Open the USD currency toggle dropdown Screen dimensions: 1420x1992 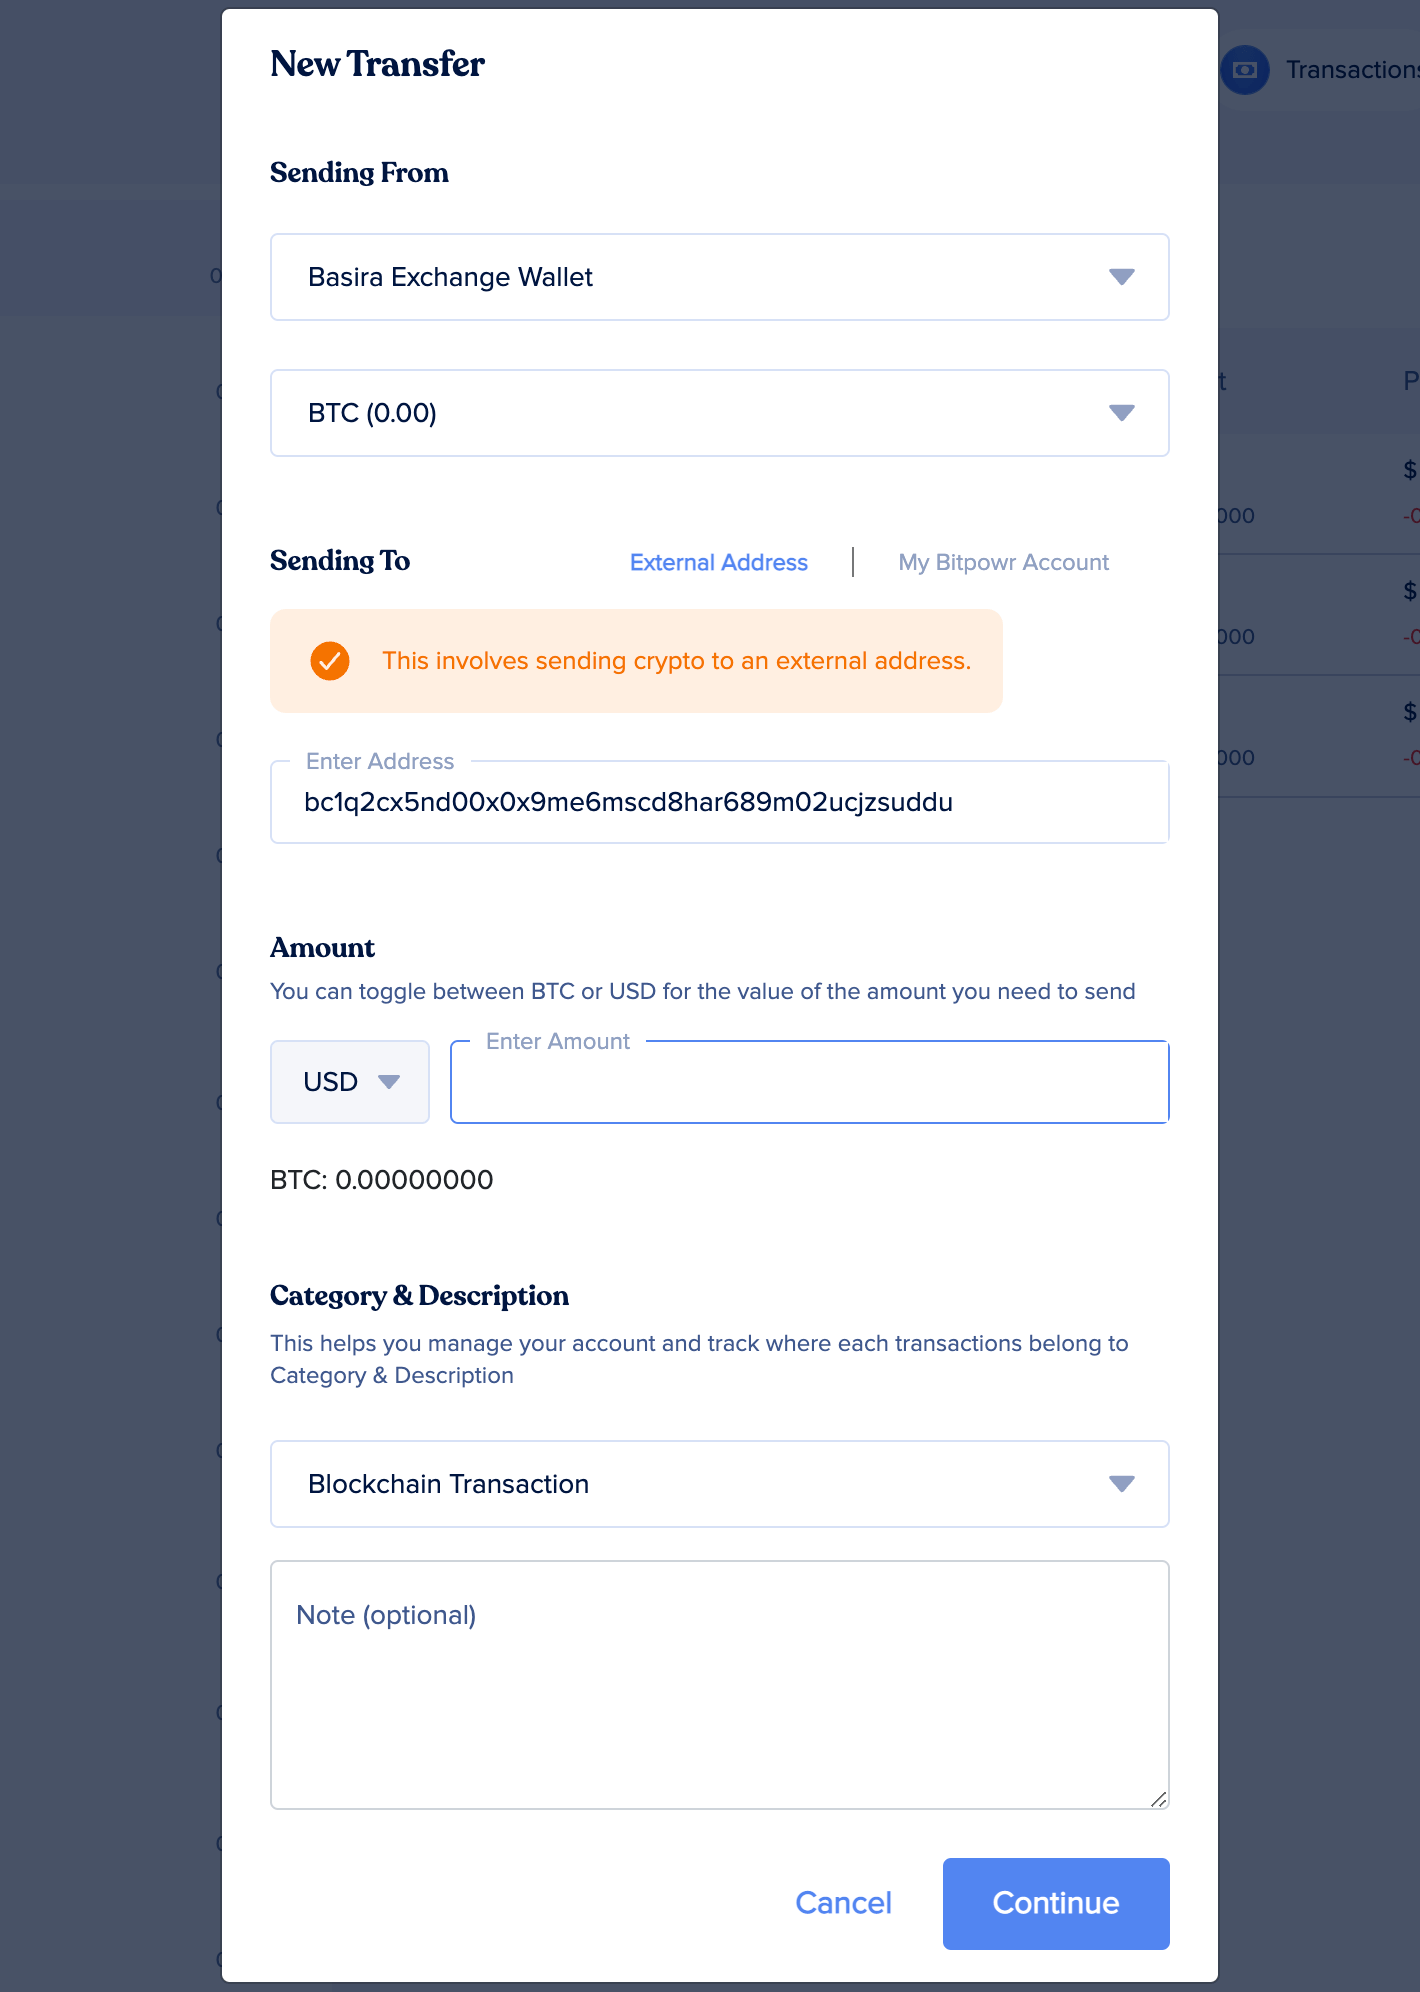350,1082
